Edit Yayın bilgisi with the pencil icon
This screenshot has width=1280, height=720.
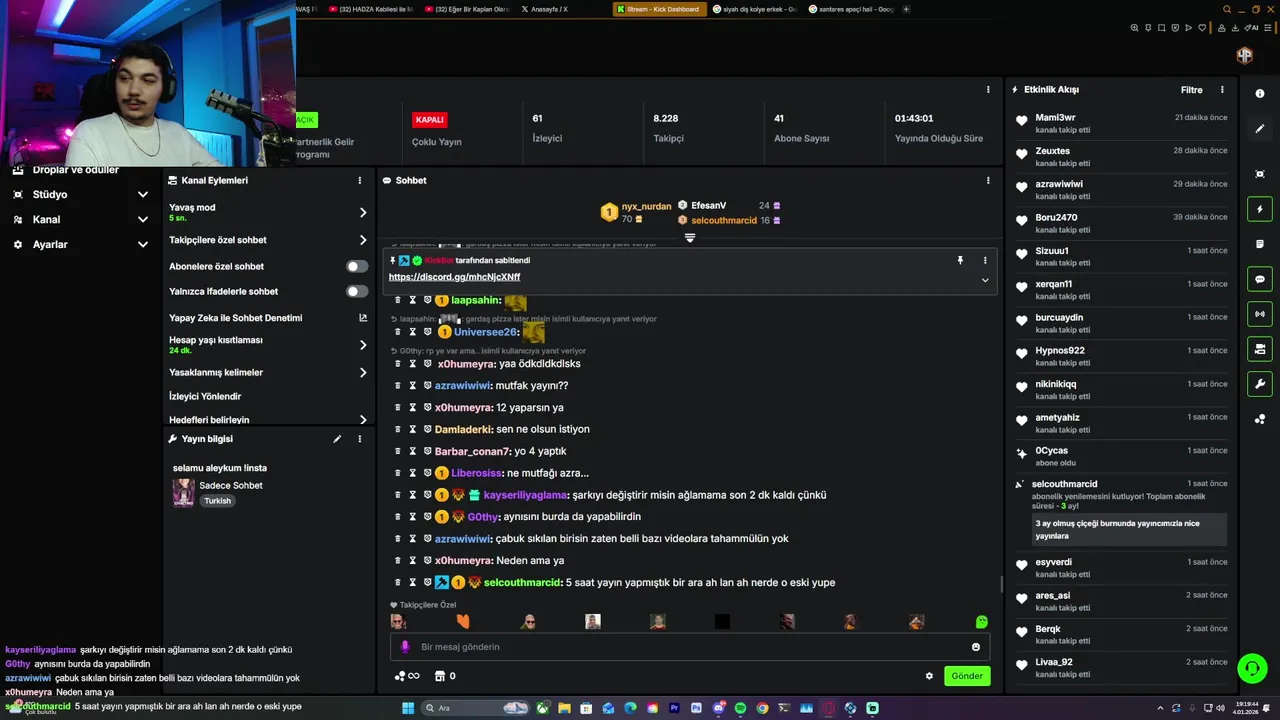point(337,439)
